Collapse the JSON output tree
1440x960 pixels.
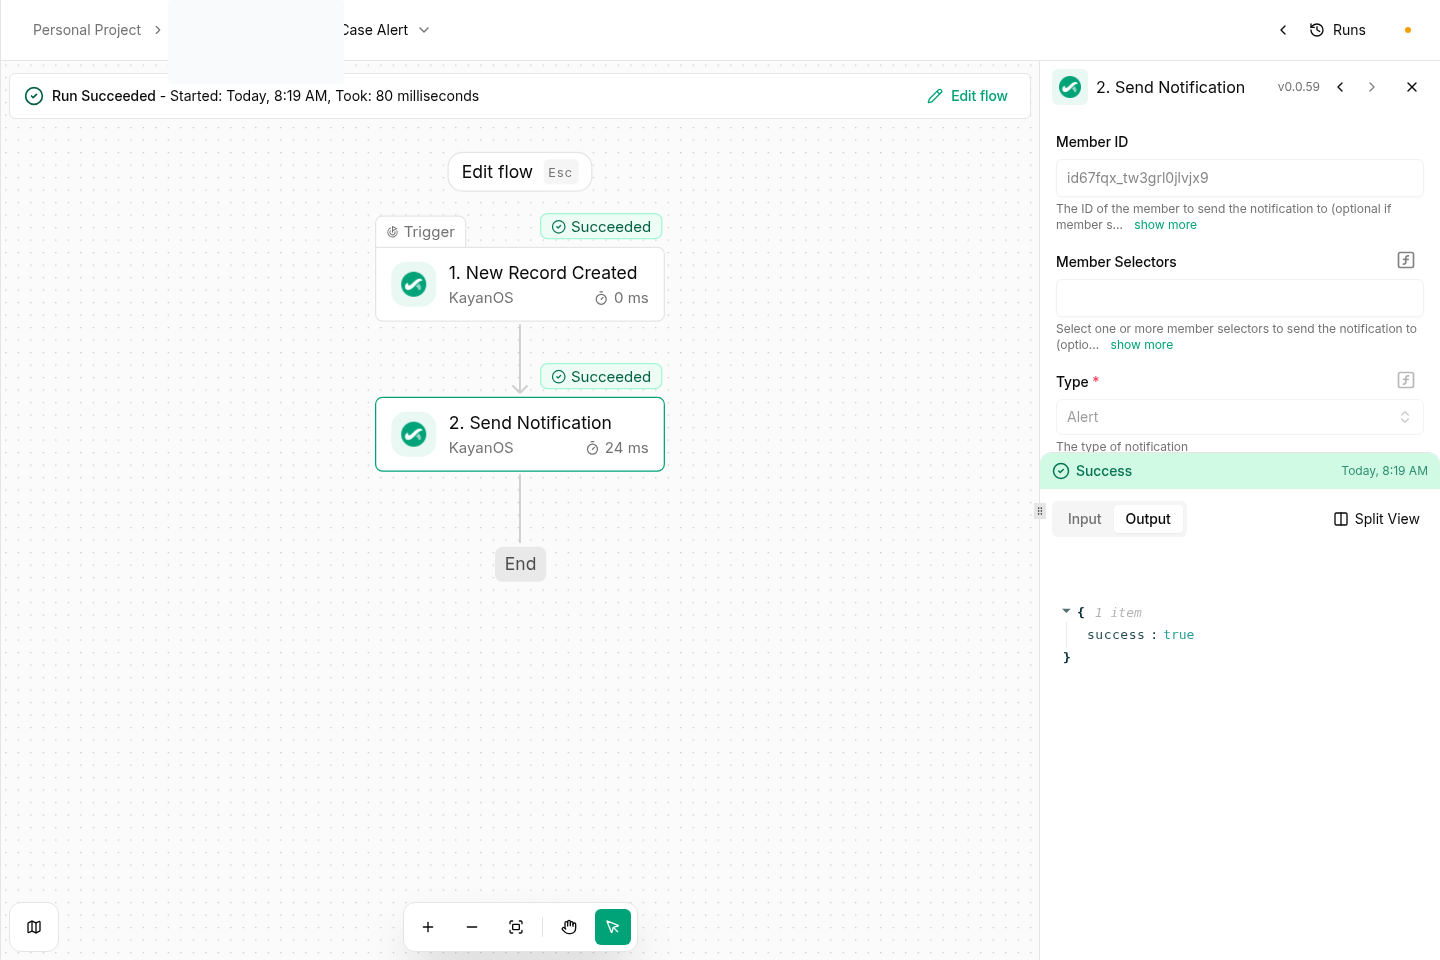point(1066,611)
